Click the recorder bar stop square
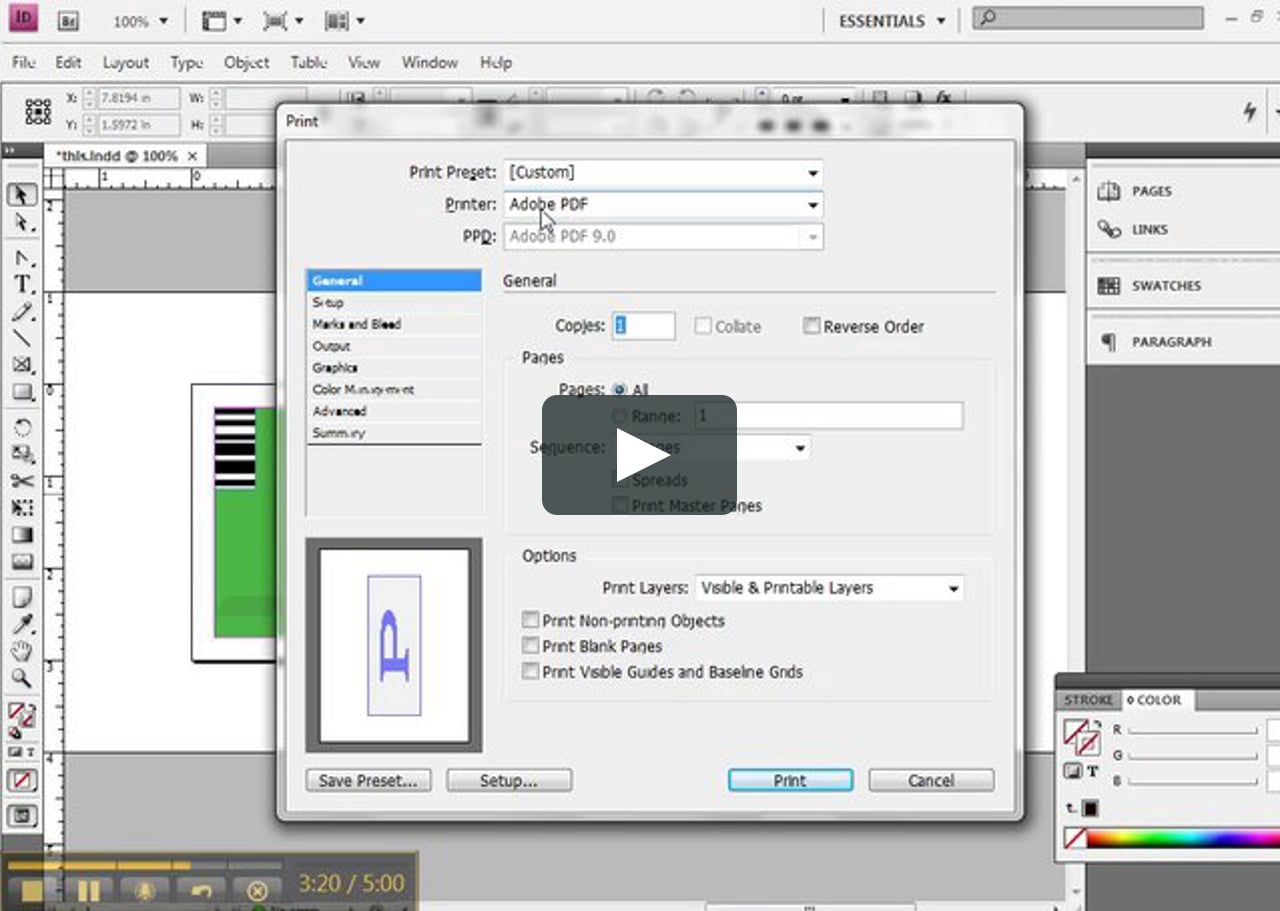Screen dimensions: 1280x911 32,890
